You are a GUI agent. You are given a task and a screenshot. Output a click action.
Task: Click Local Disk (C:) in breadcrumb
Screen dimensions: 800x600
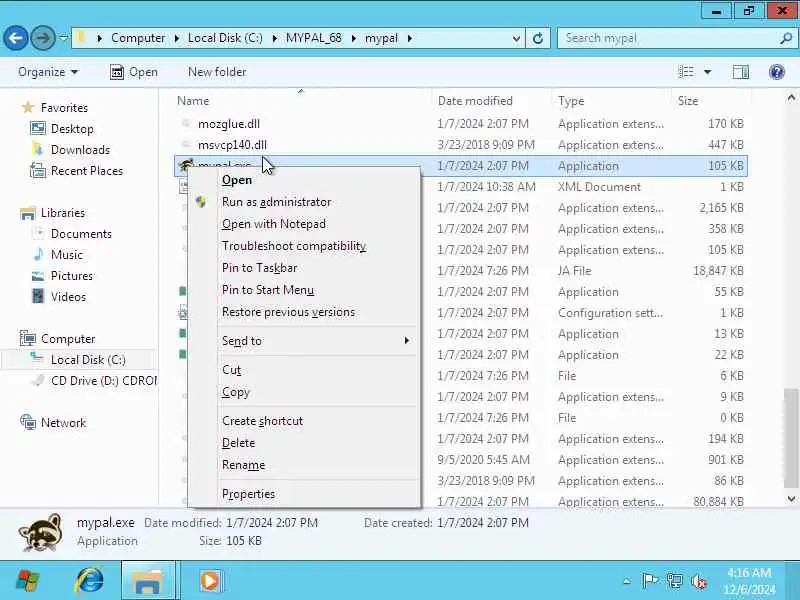[x=225, y=38]
